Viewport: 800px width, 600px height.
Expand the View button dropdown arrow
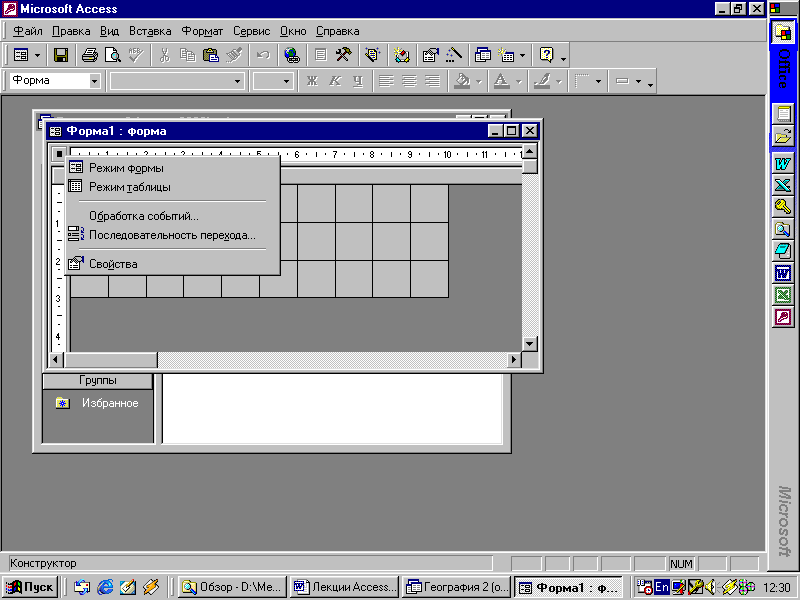37,55
